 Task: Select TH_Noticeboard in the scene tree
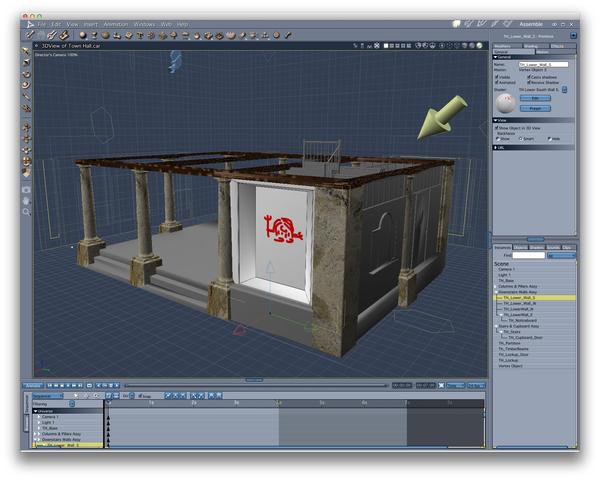coord(522,321)
